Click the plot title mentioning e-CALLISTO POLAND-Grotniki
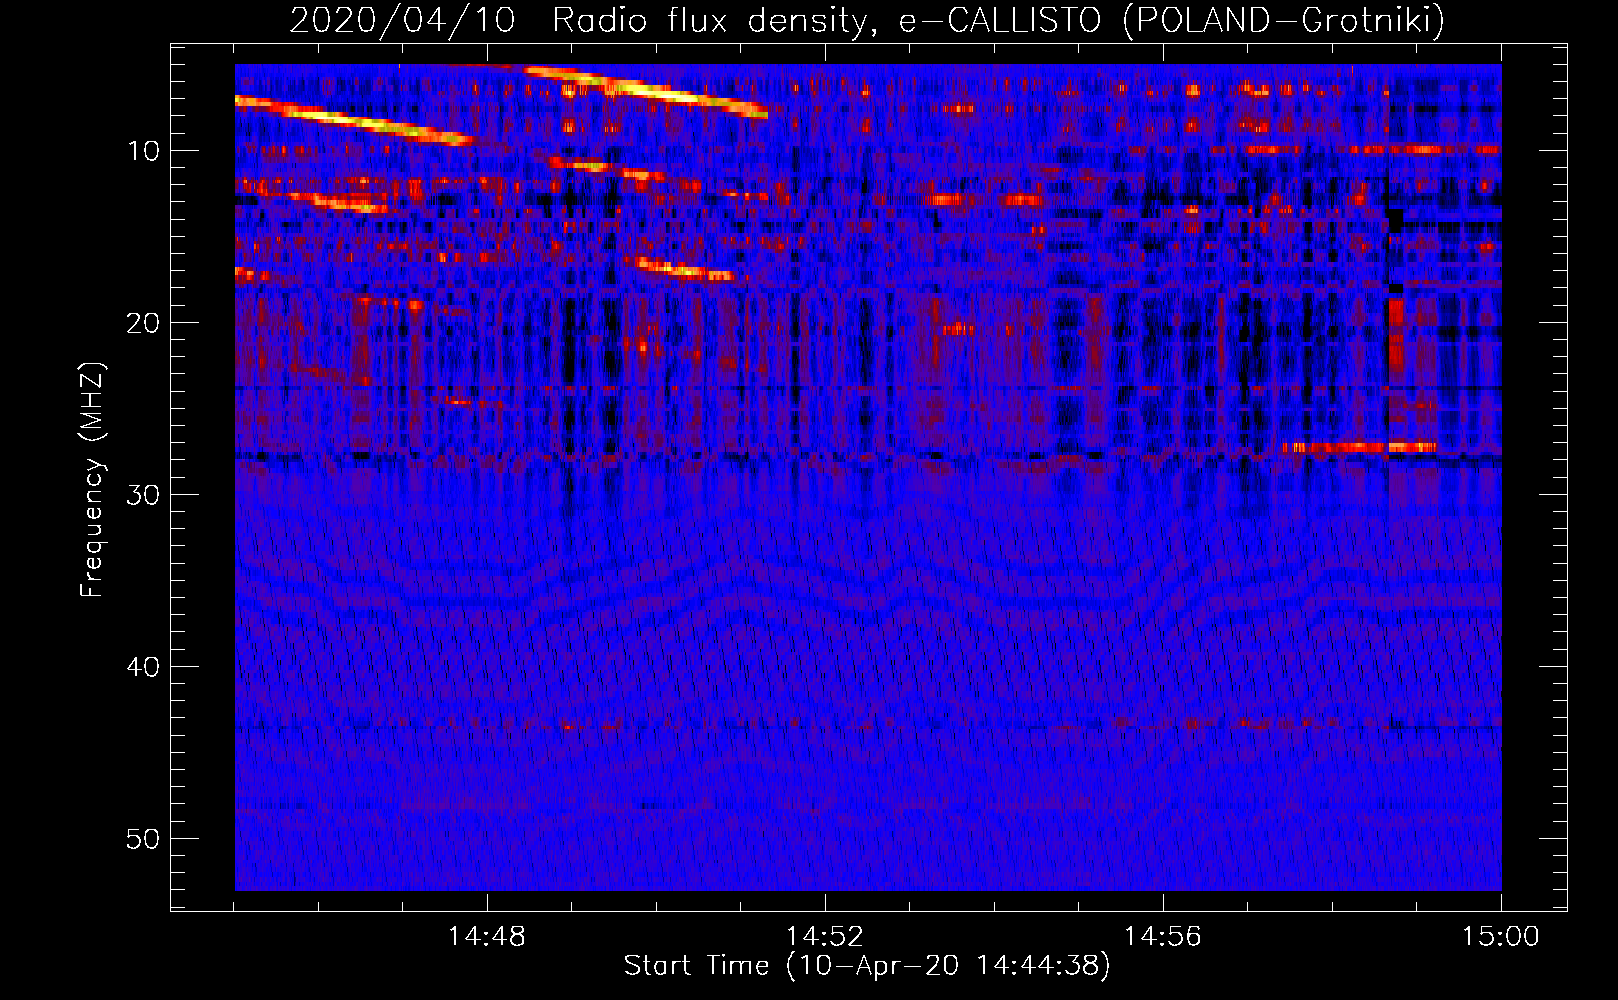Screen dimensions: 1618x1000 (x=867, y=20)
